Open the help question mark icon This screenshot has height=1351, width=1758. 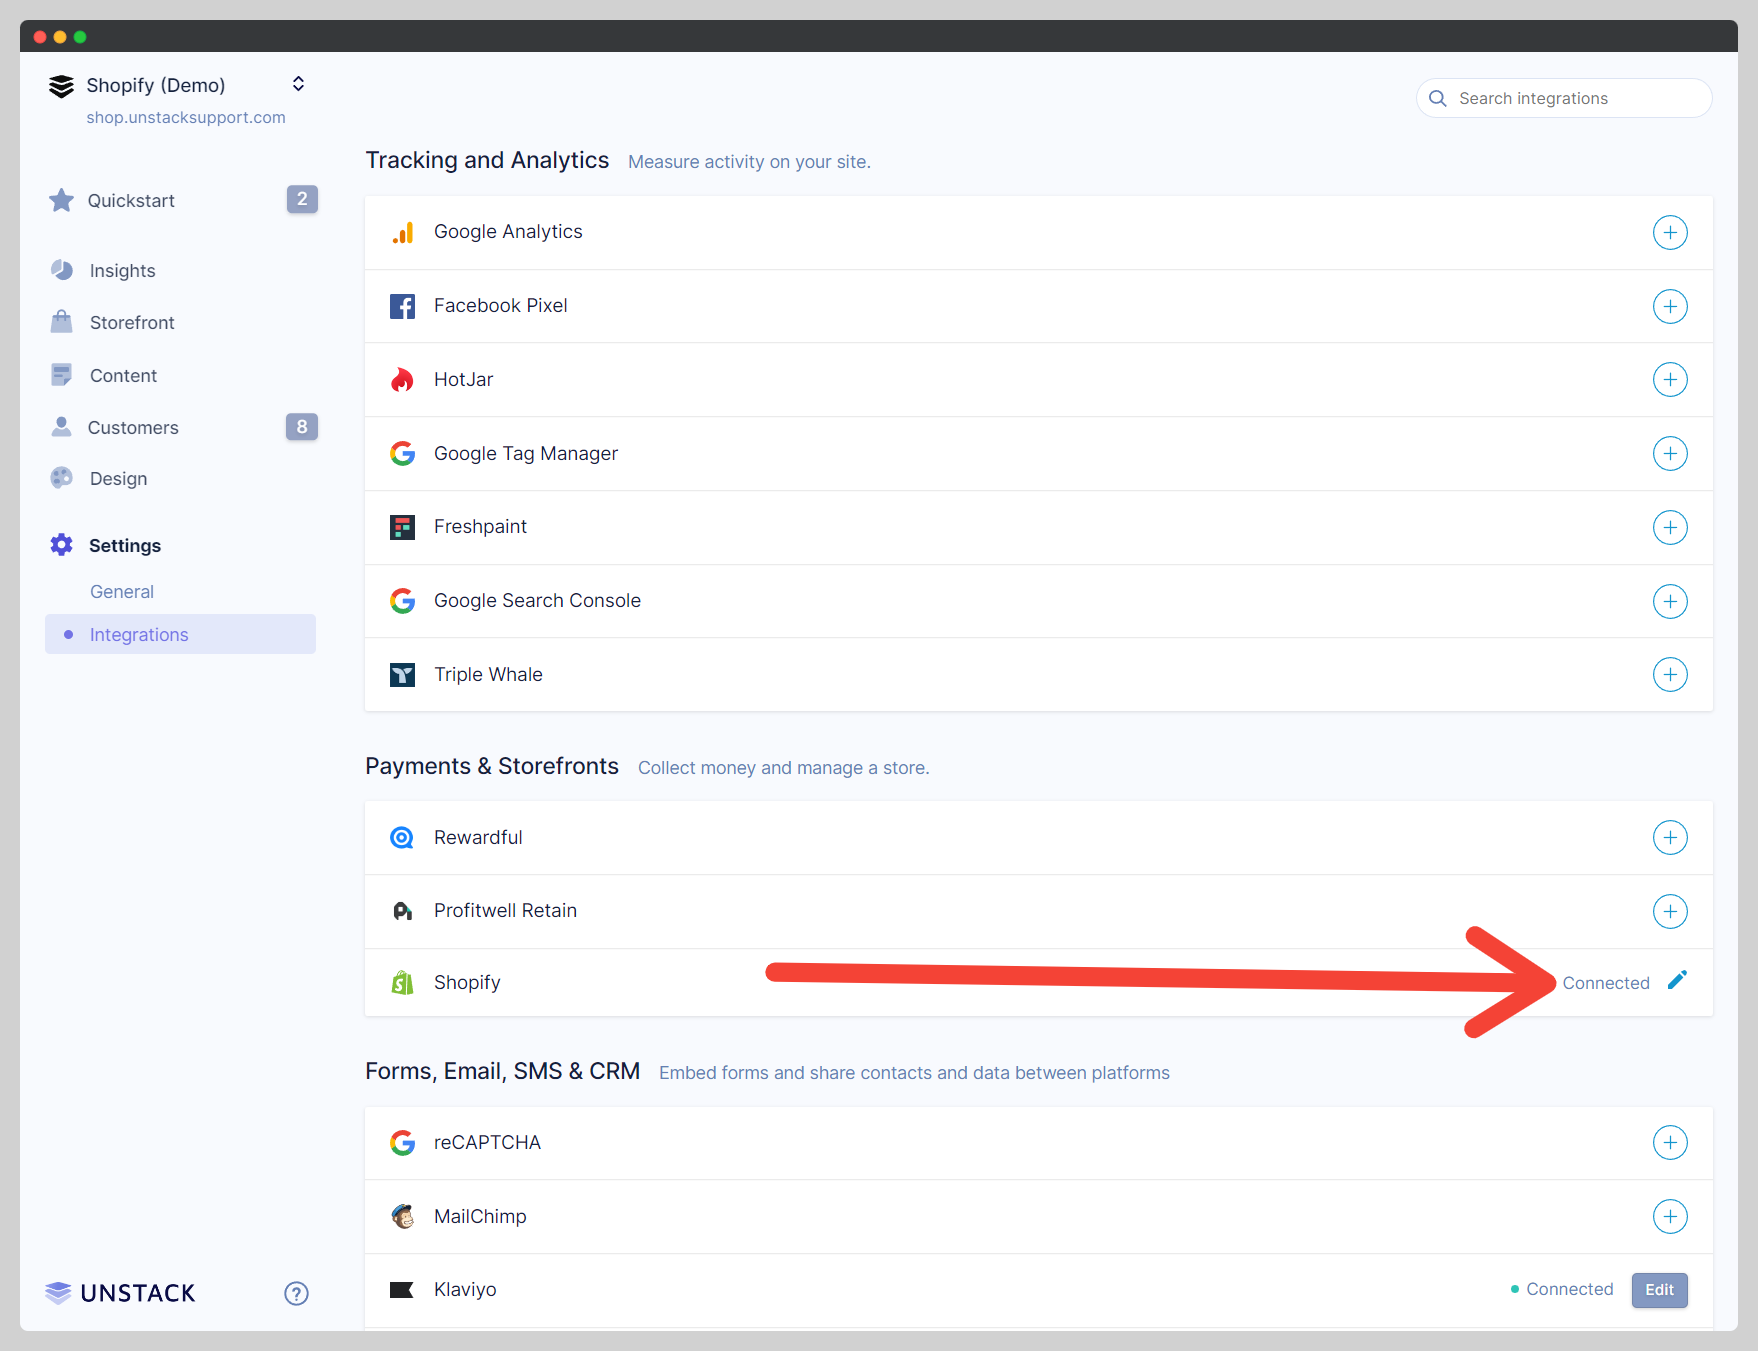(296, 1293)
